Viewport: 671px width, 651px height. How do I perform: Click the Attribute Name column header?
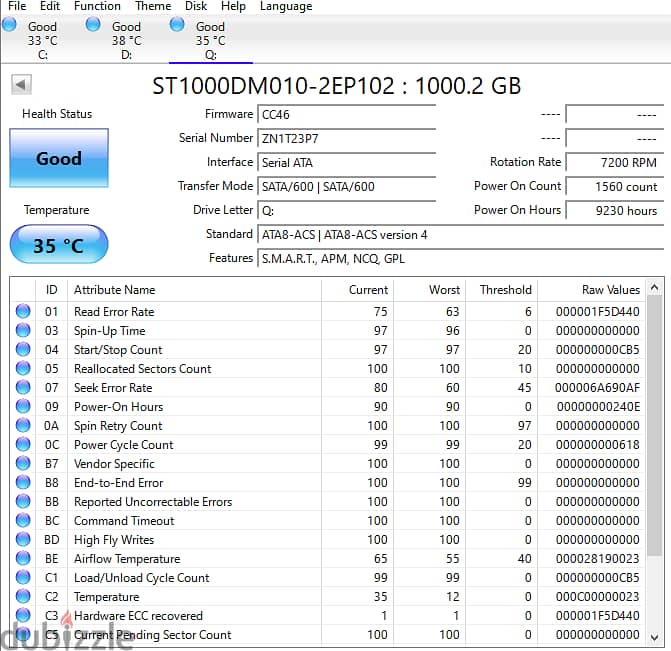coord(194,290)
